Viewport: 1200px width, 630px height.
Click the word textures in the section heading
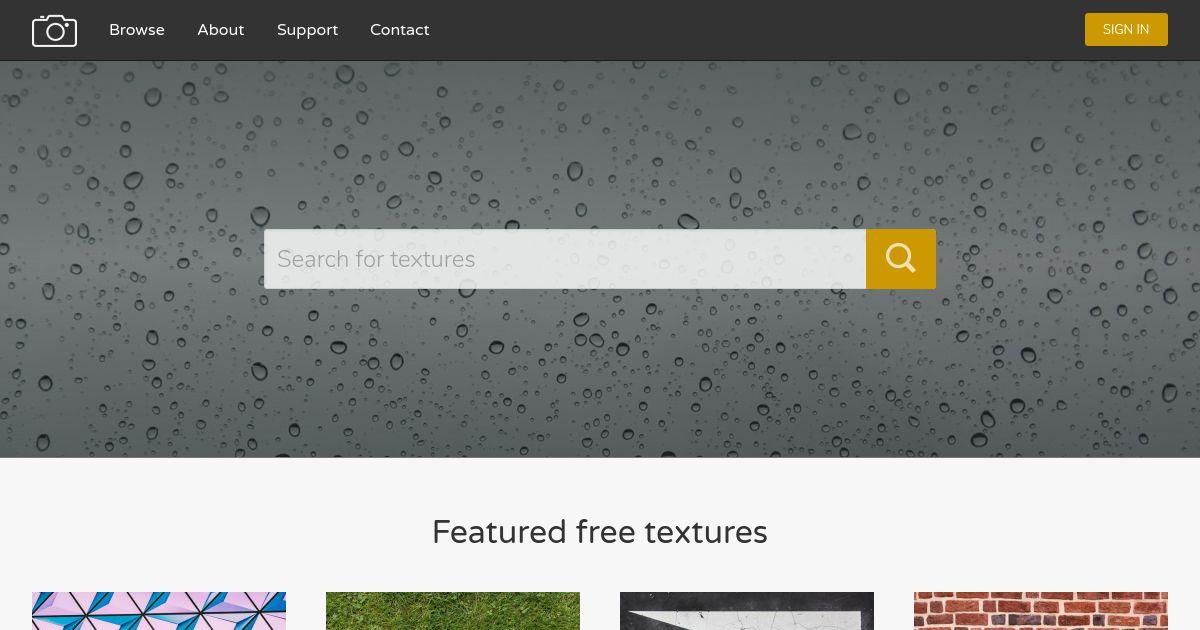point(706,532)
